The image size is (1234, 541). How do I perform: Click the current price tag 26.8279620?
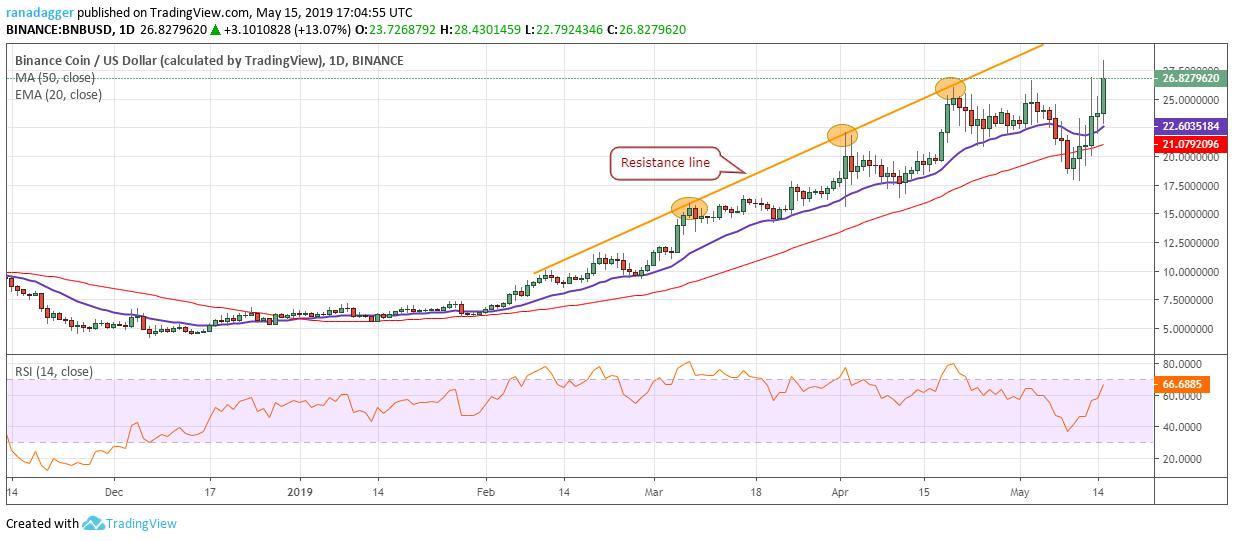coord(1190,77)
